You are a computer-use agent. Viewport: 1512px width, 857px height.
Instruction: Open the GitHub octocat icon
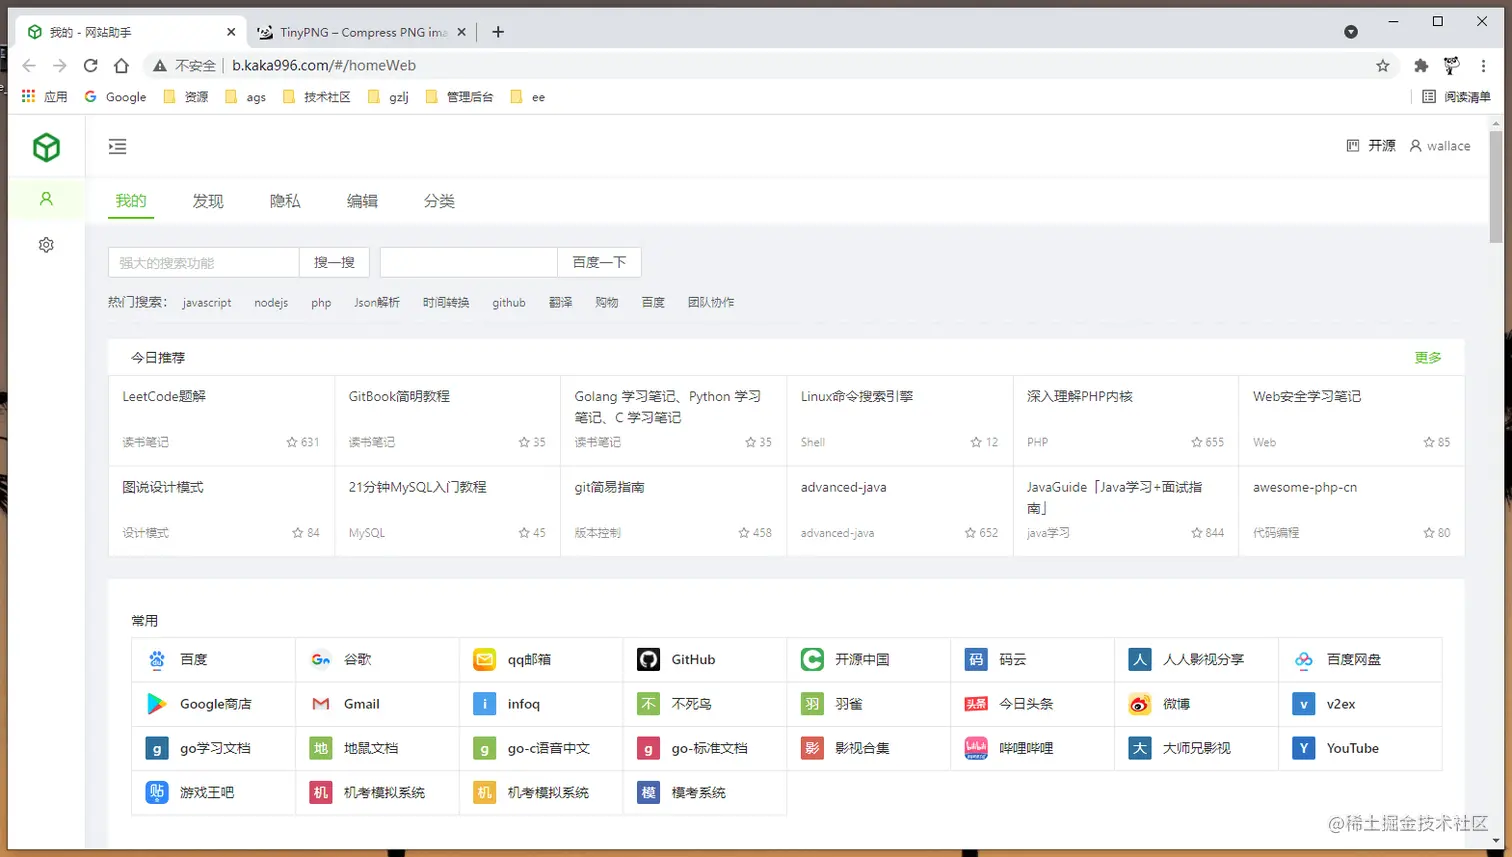[x=649, y=660]
